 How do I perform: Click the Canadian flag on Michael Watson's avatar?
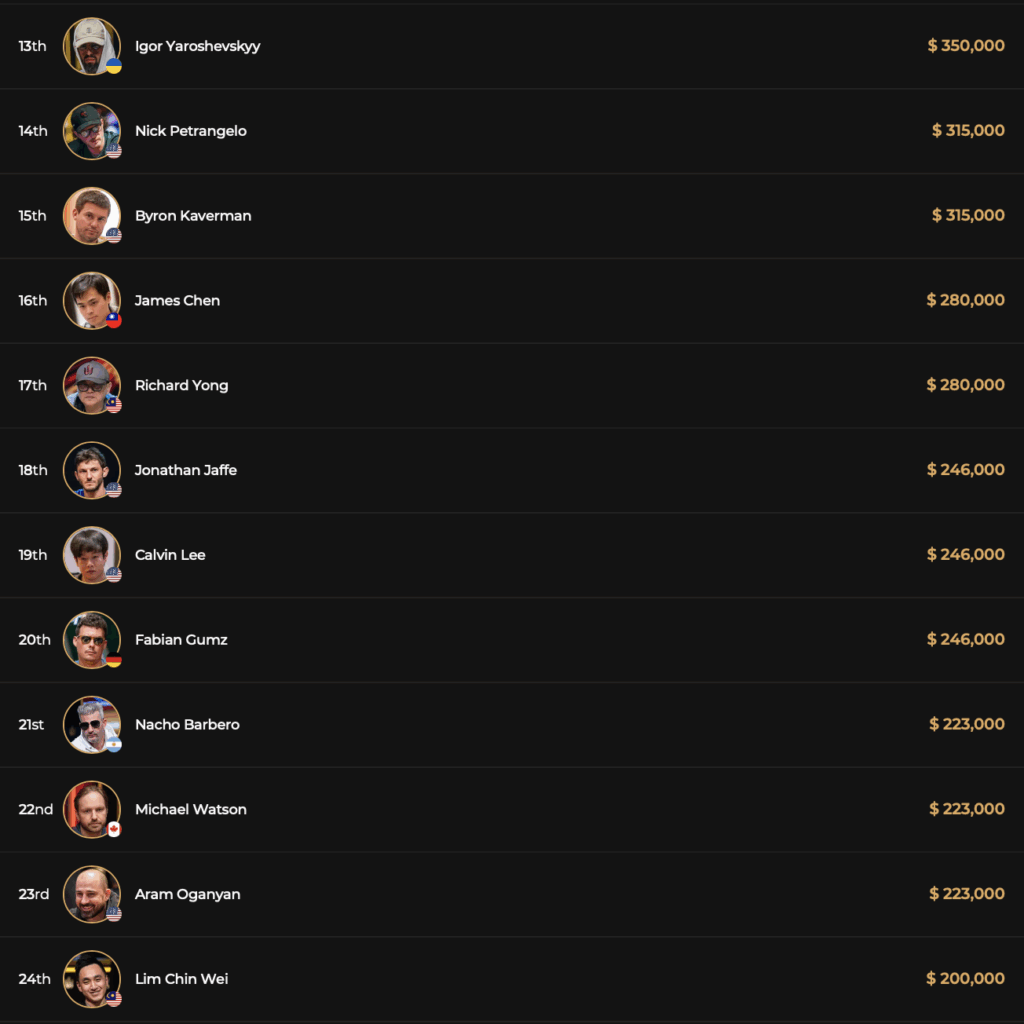click(114, 830)
